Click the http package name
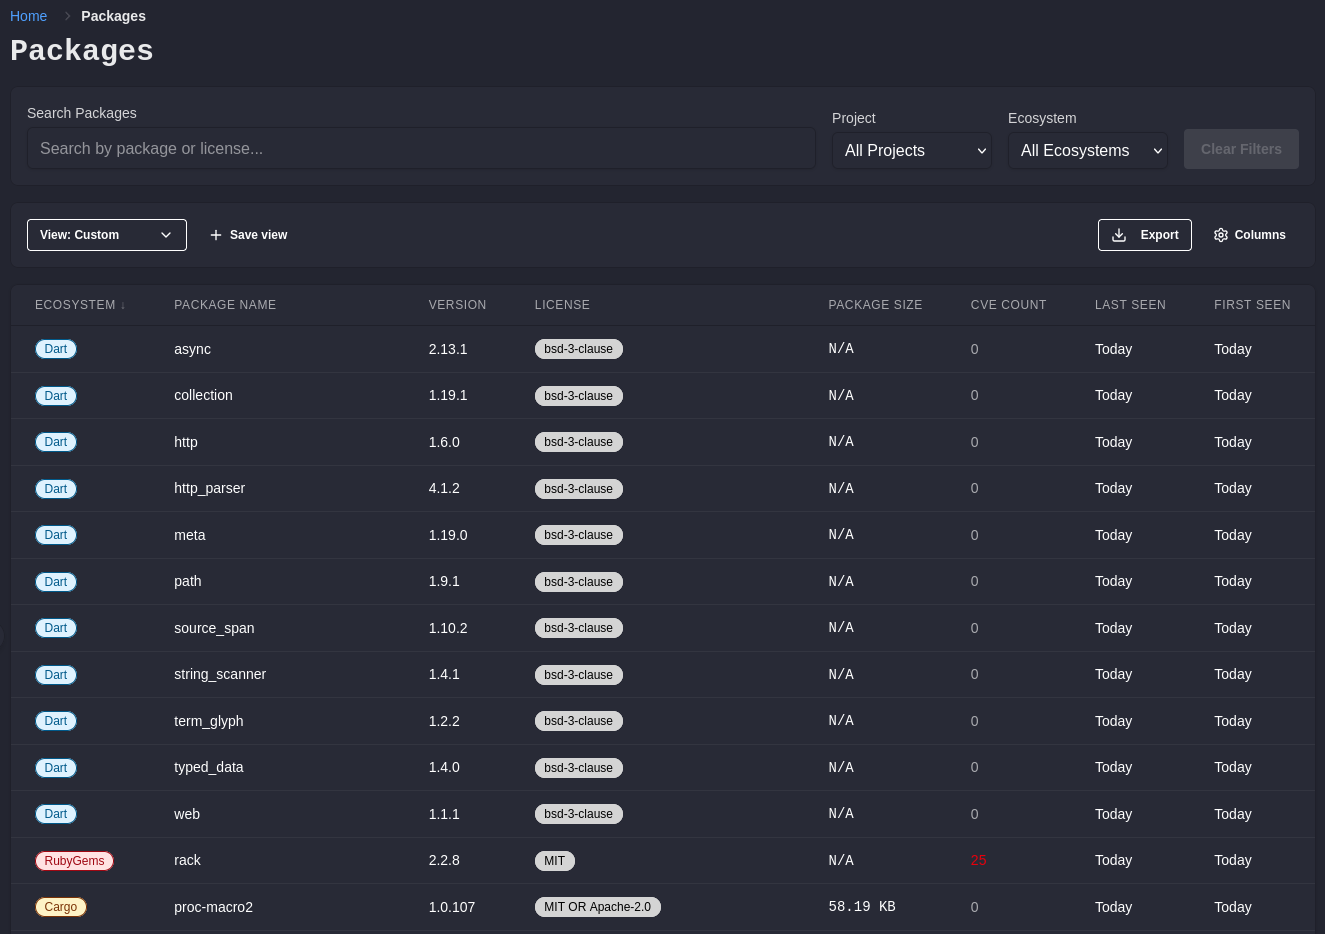This screenshot has height=934, width=1325. 186,442
